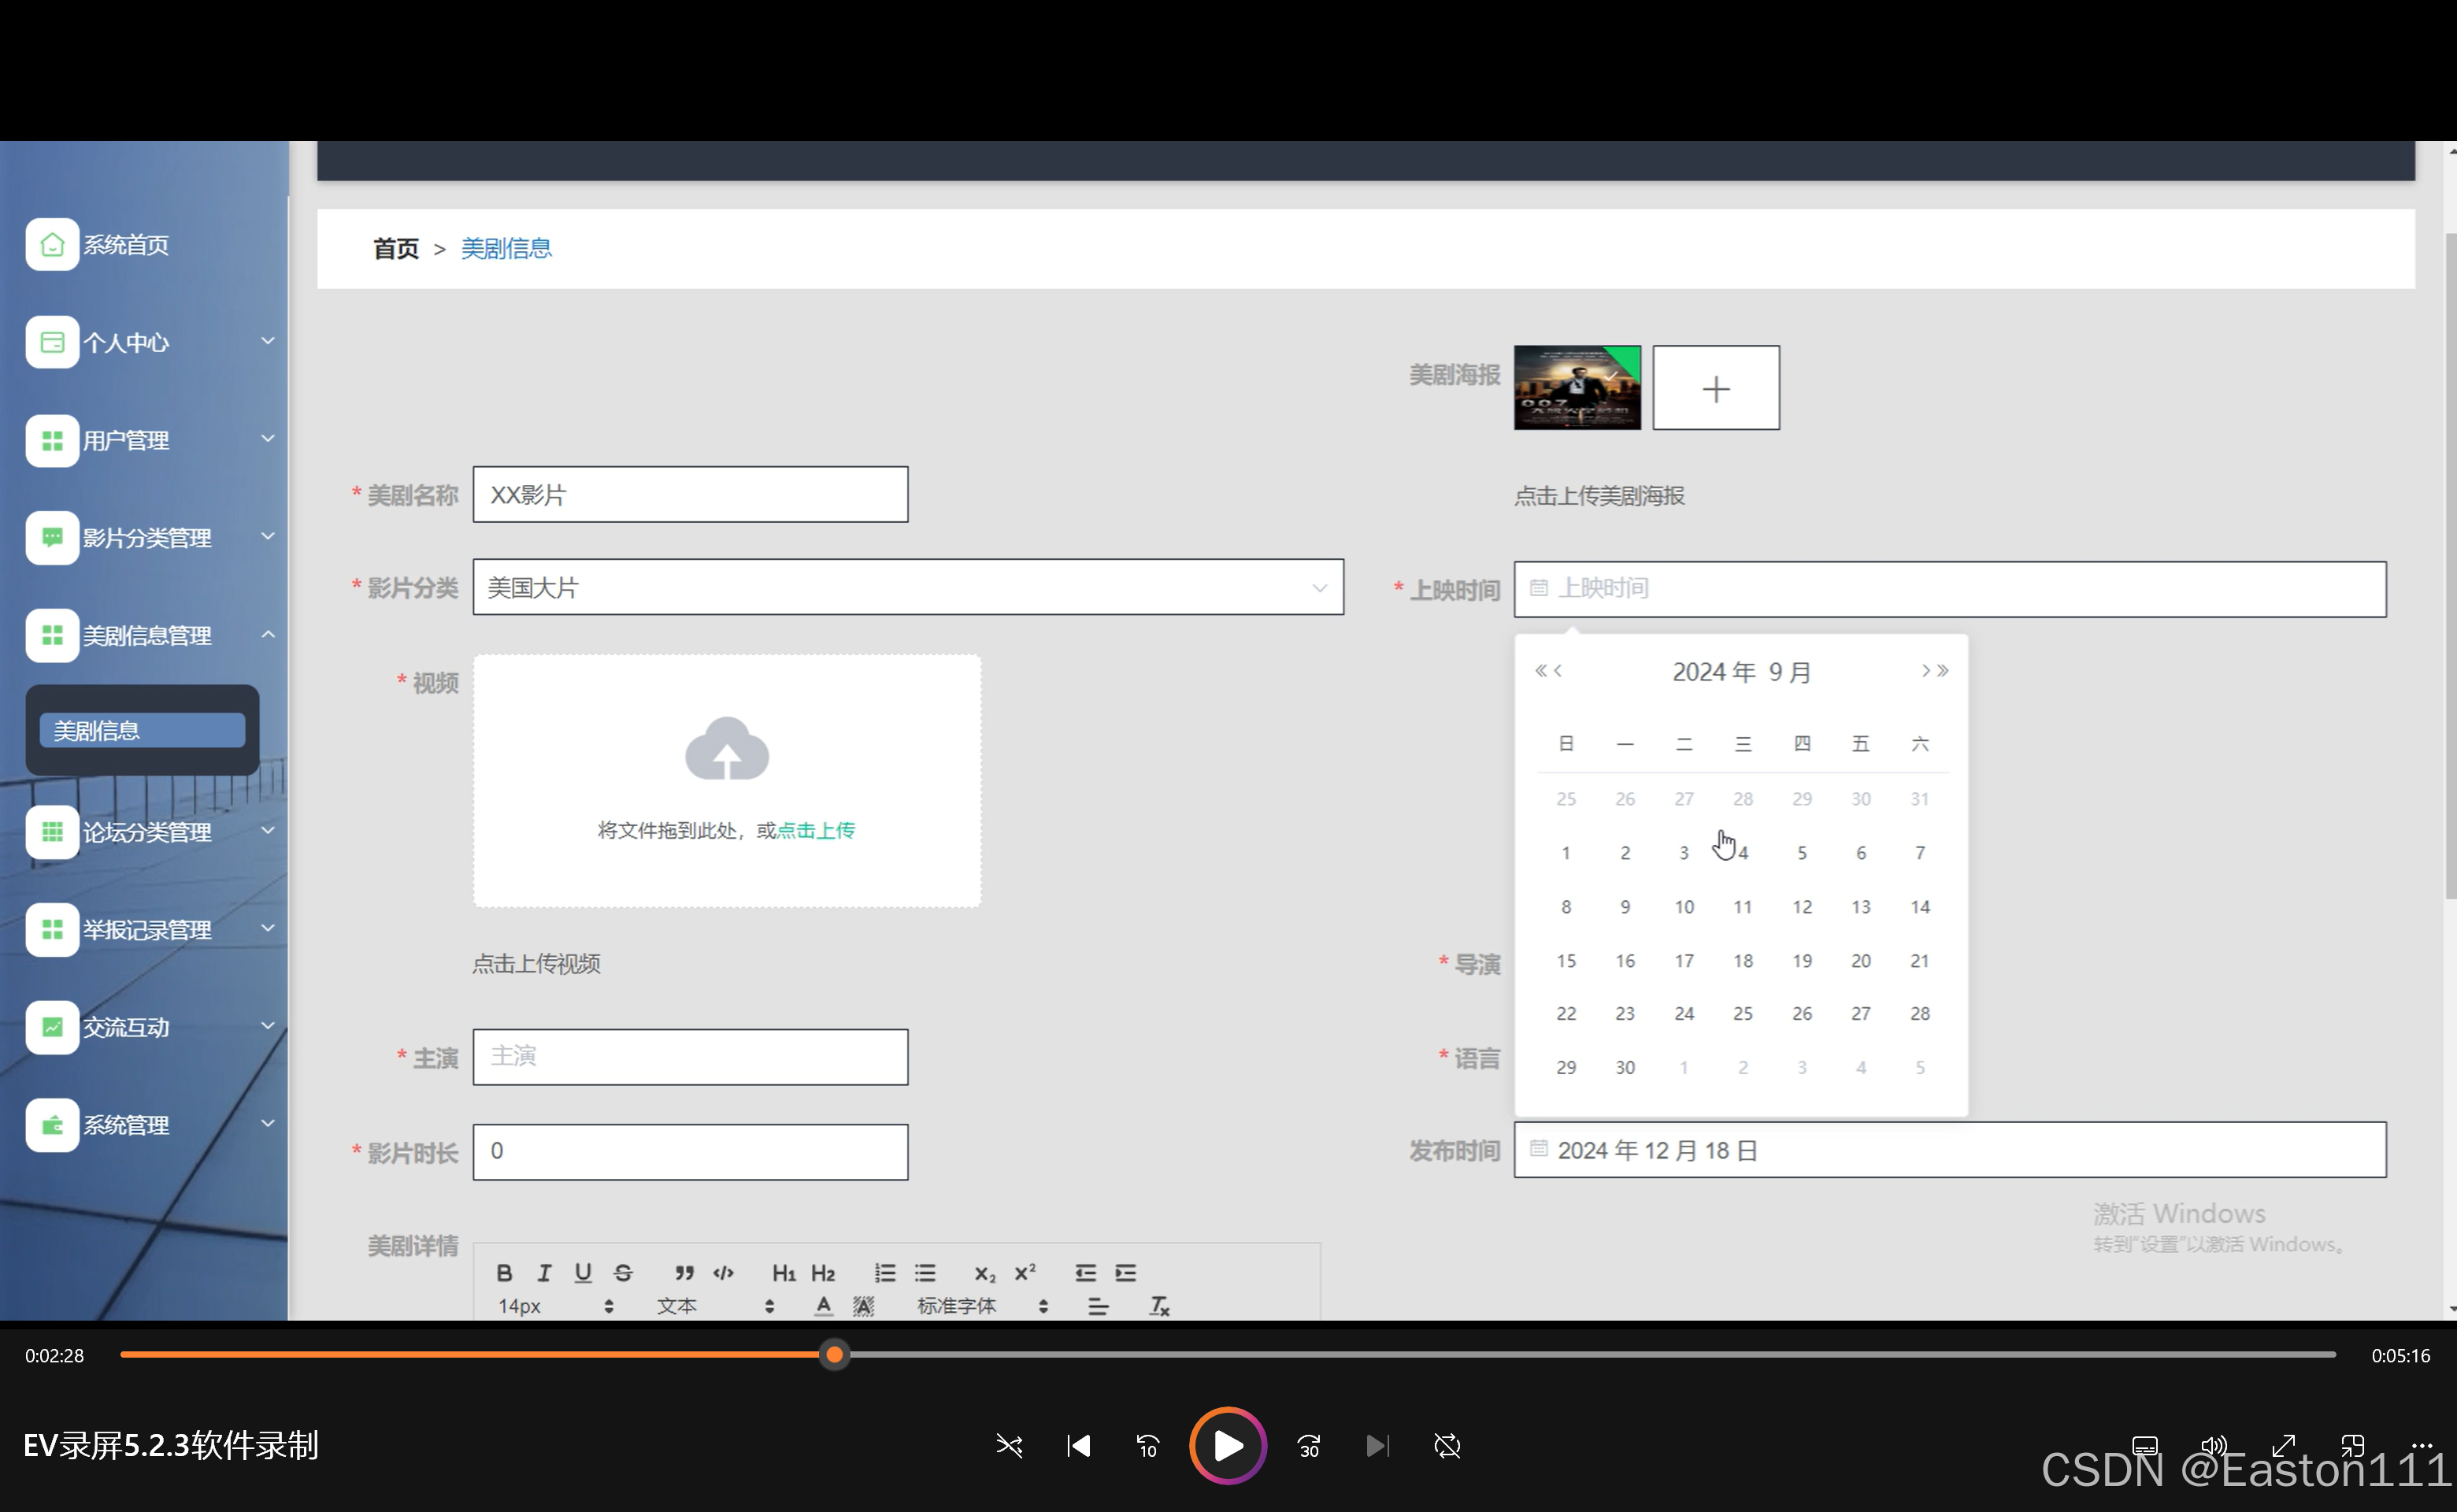This screenshot has width=2457, height=1512.
Task: Toggle shuffle in the player controls
Action: click(x=1009, y=1446)
